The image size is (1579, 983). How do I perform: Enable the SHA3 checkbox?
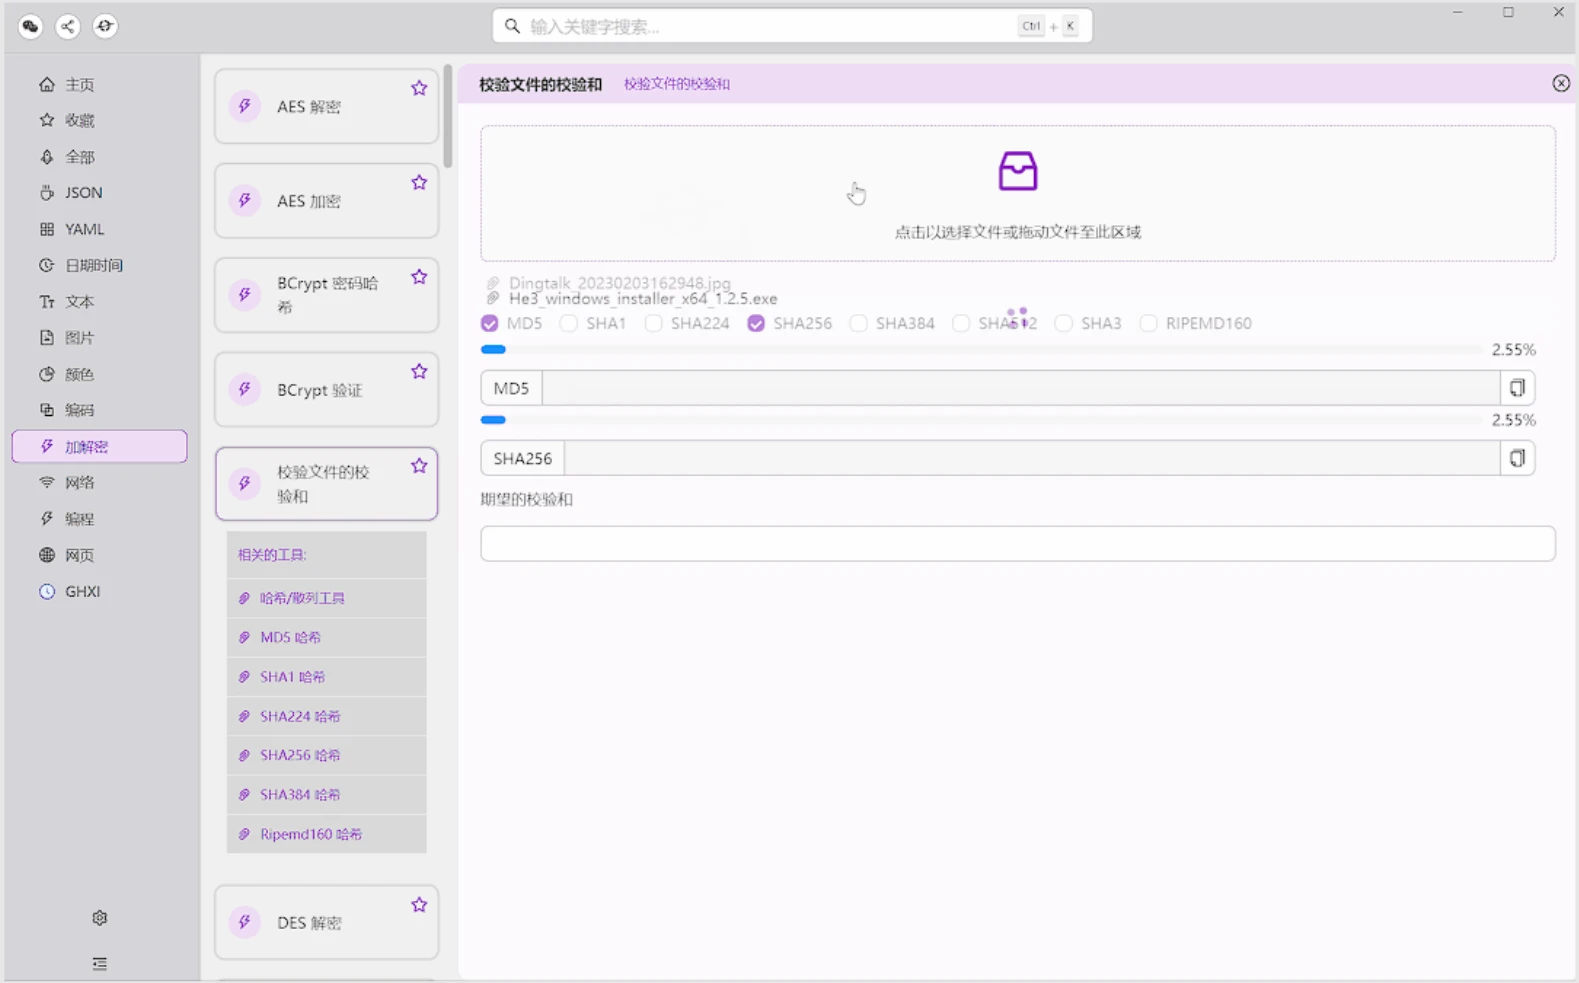[x=1063, y=323]
